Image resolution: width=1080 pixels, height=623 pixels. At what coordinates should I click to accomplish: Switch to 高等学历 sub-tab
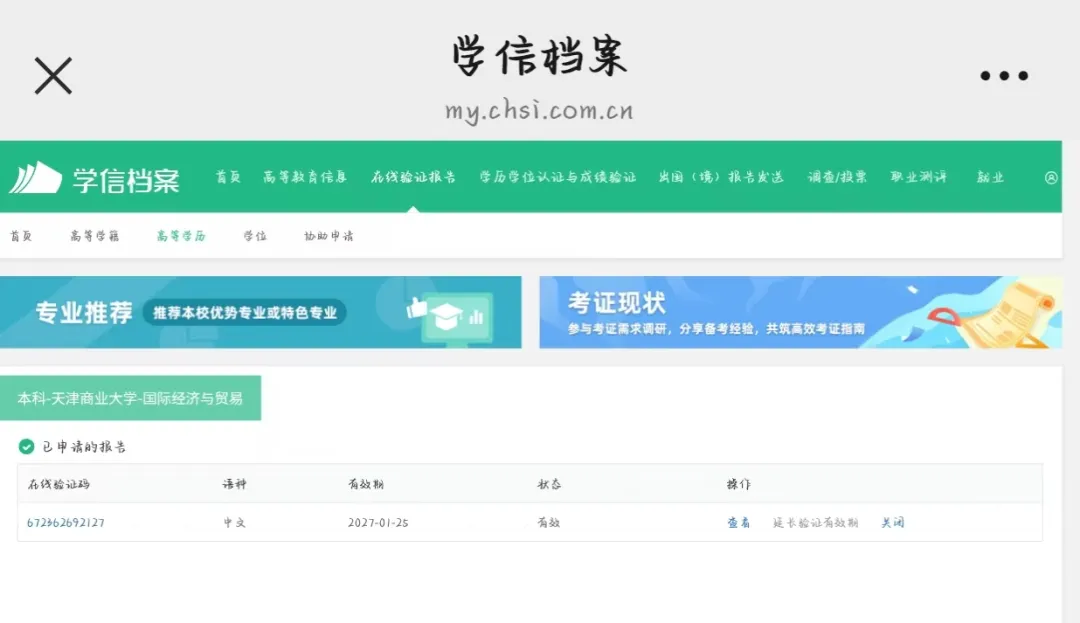click(x=180, y=236)
